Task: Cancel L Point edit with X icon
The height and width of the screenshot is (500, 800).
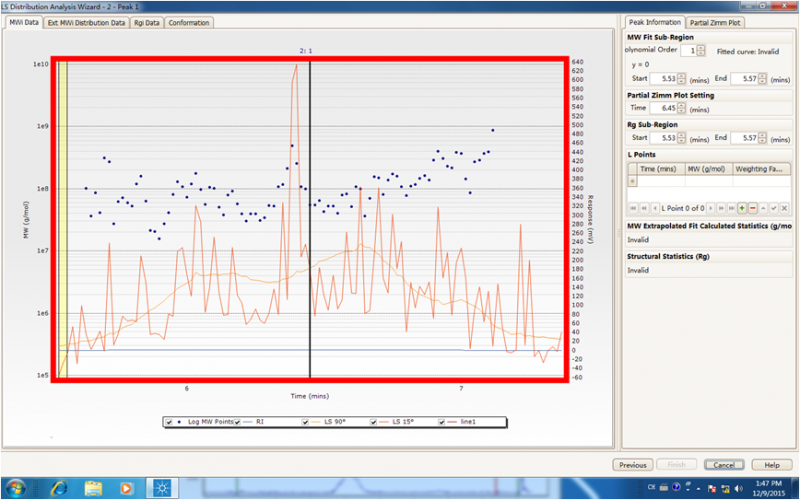Action: (x=785, y=208)
